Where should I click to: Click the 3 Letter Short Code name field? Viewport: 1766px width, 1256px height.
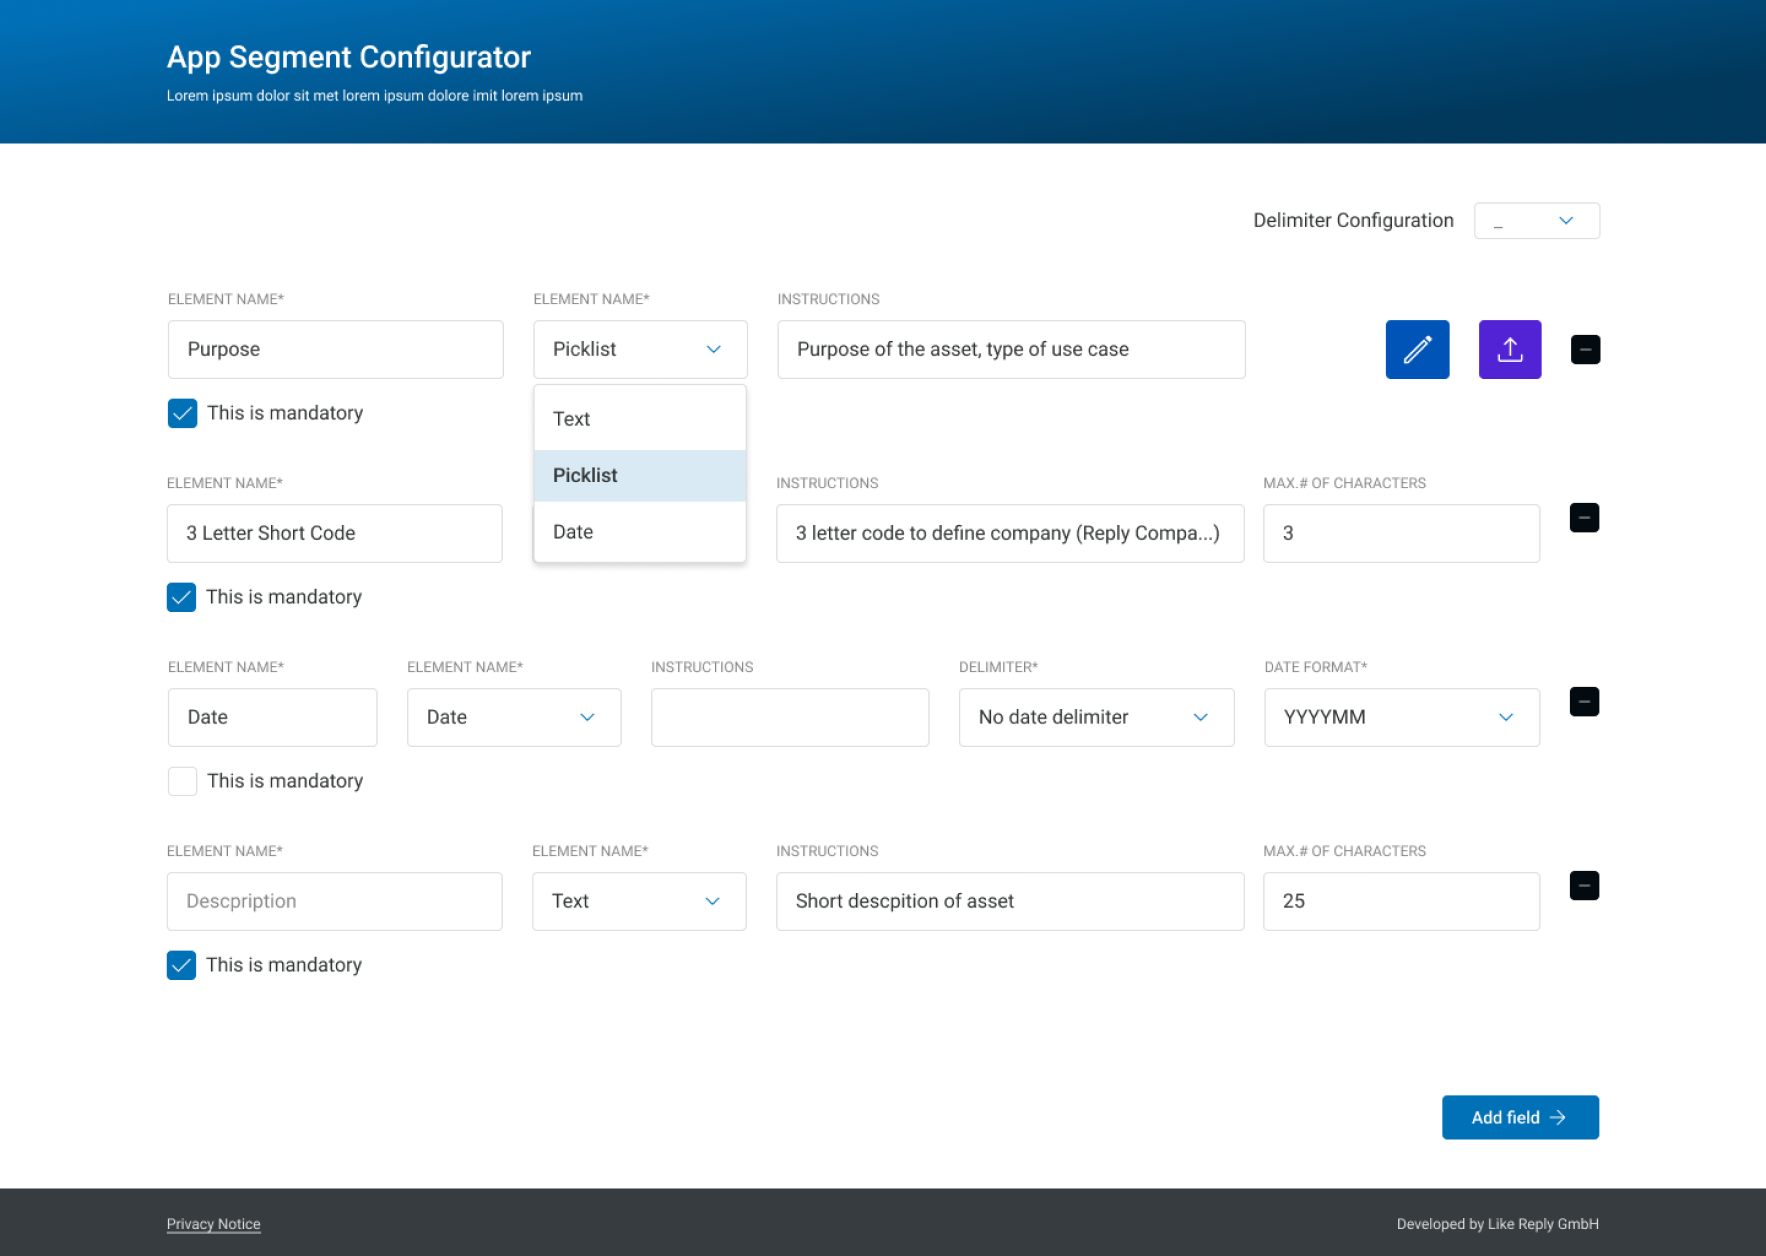tap(334, 533)
